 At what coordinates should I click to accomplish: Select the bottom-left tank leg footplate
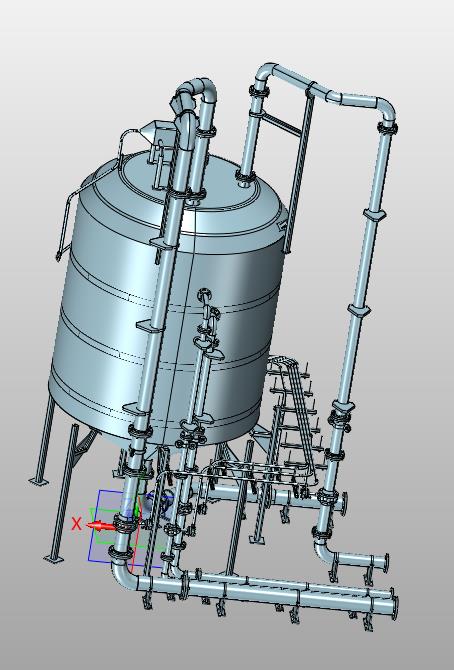54,559
